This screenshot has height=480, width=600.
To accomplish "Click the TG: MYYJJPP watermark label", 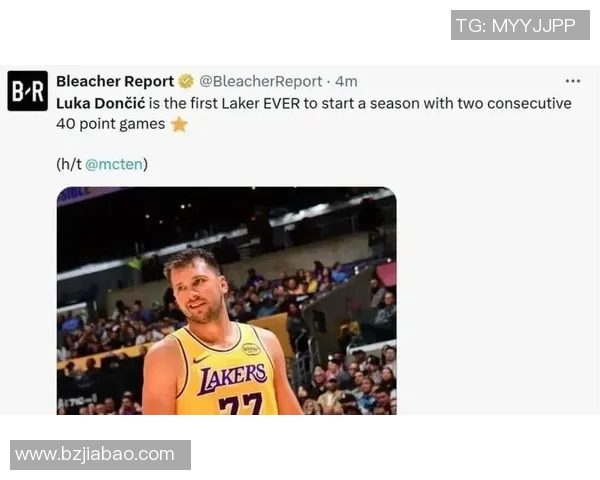I will tap(520, 25).
